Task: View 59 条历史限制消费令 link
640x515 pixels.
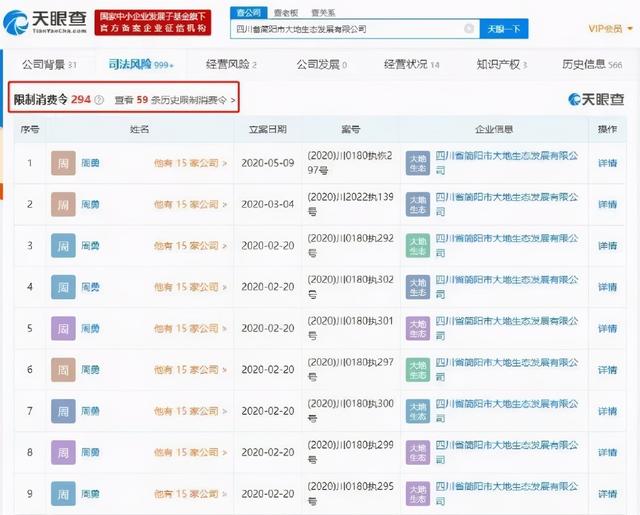Action: (175, 100)
